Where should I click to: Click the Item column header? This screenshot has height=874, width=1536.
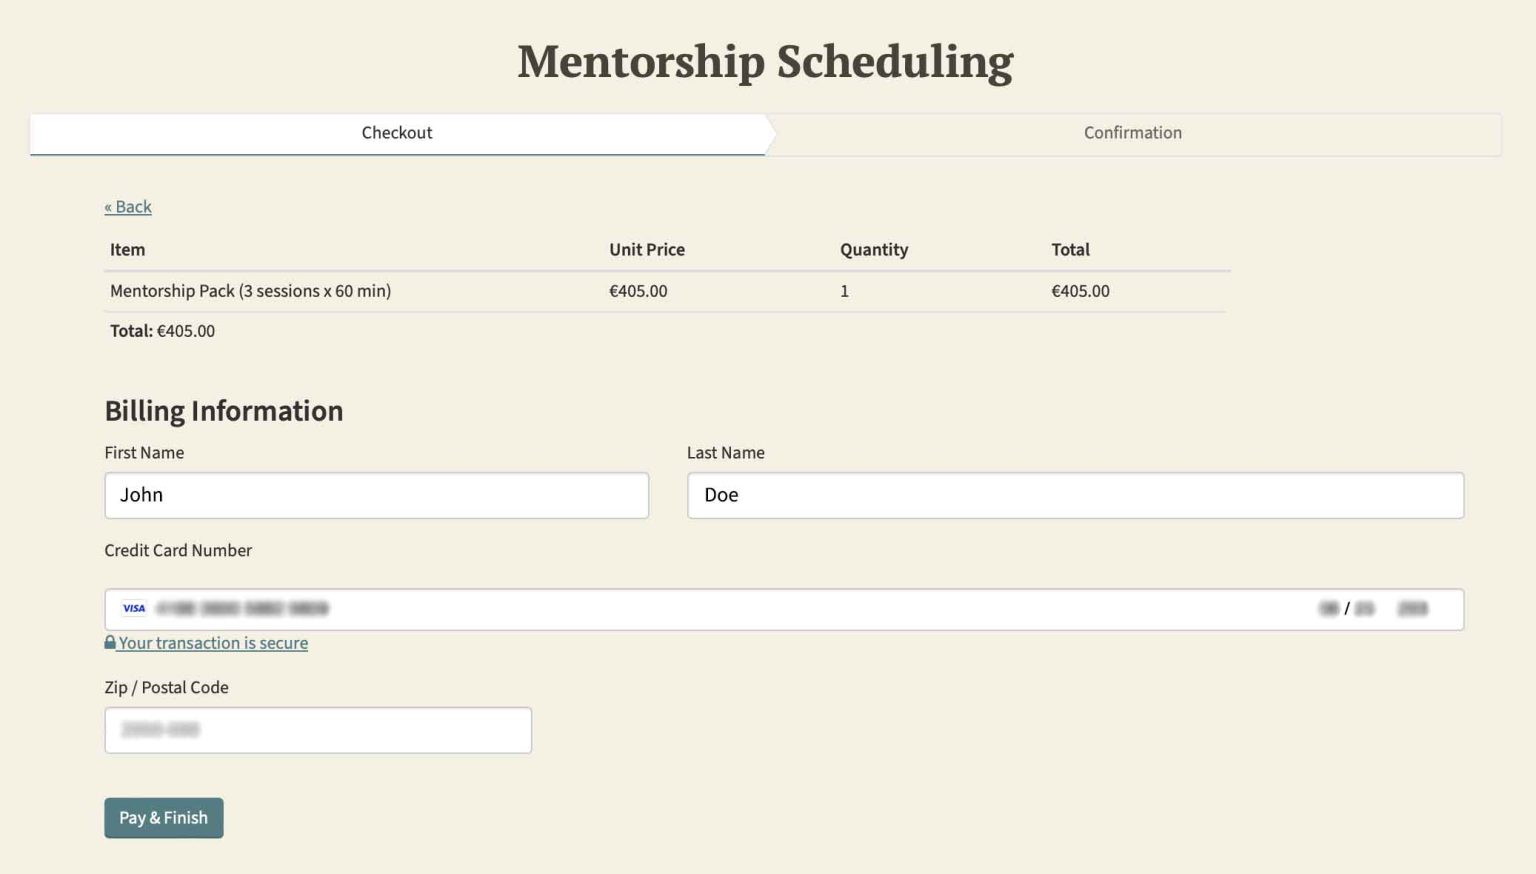127,250
